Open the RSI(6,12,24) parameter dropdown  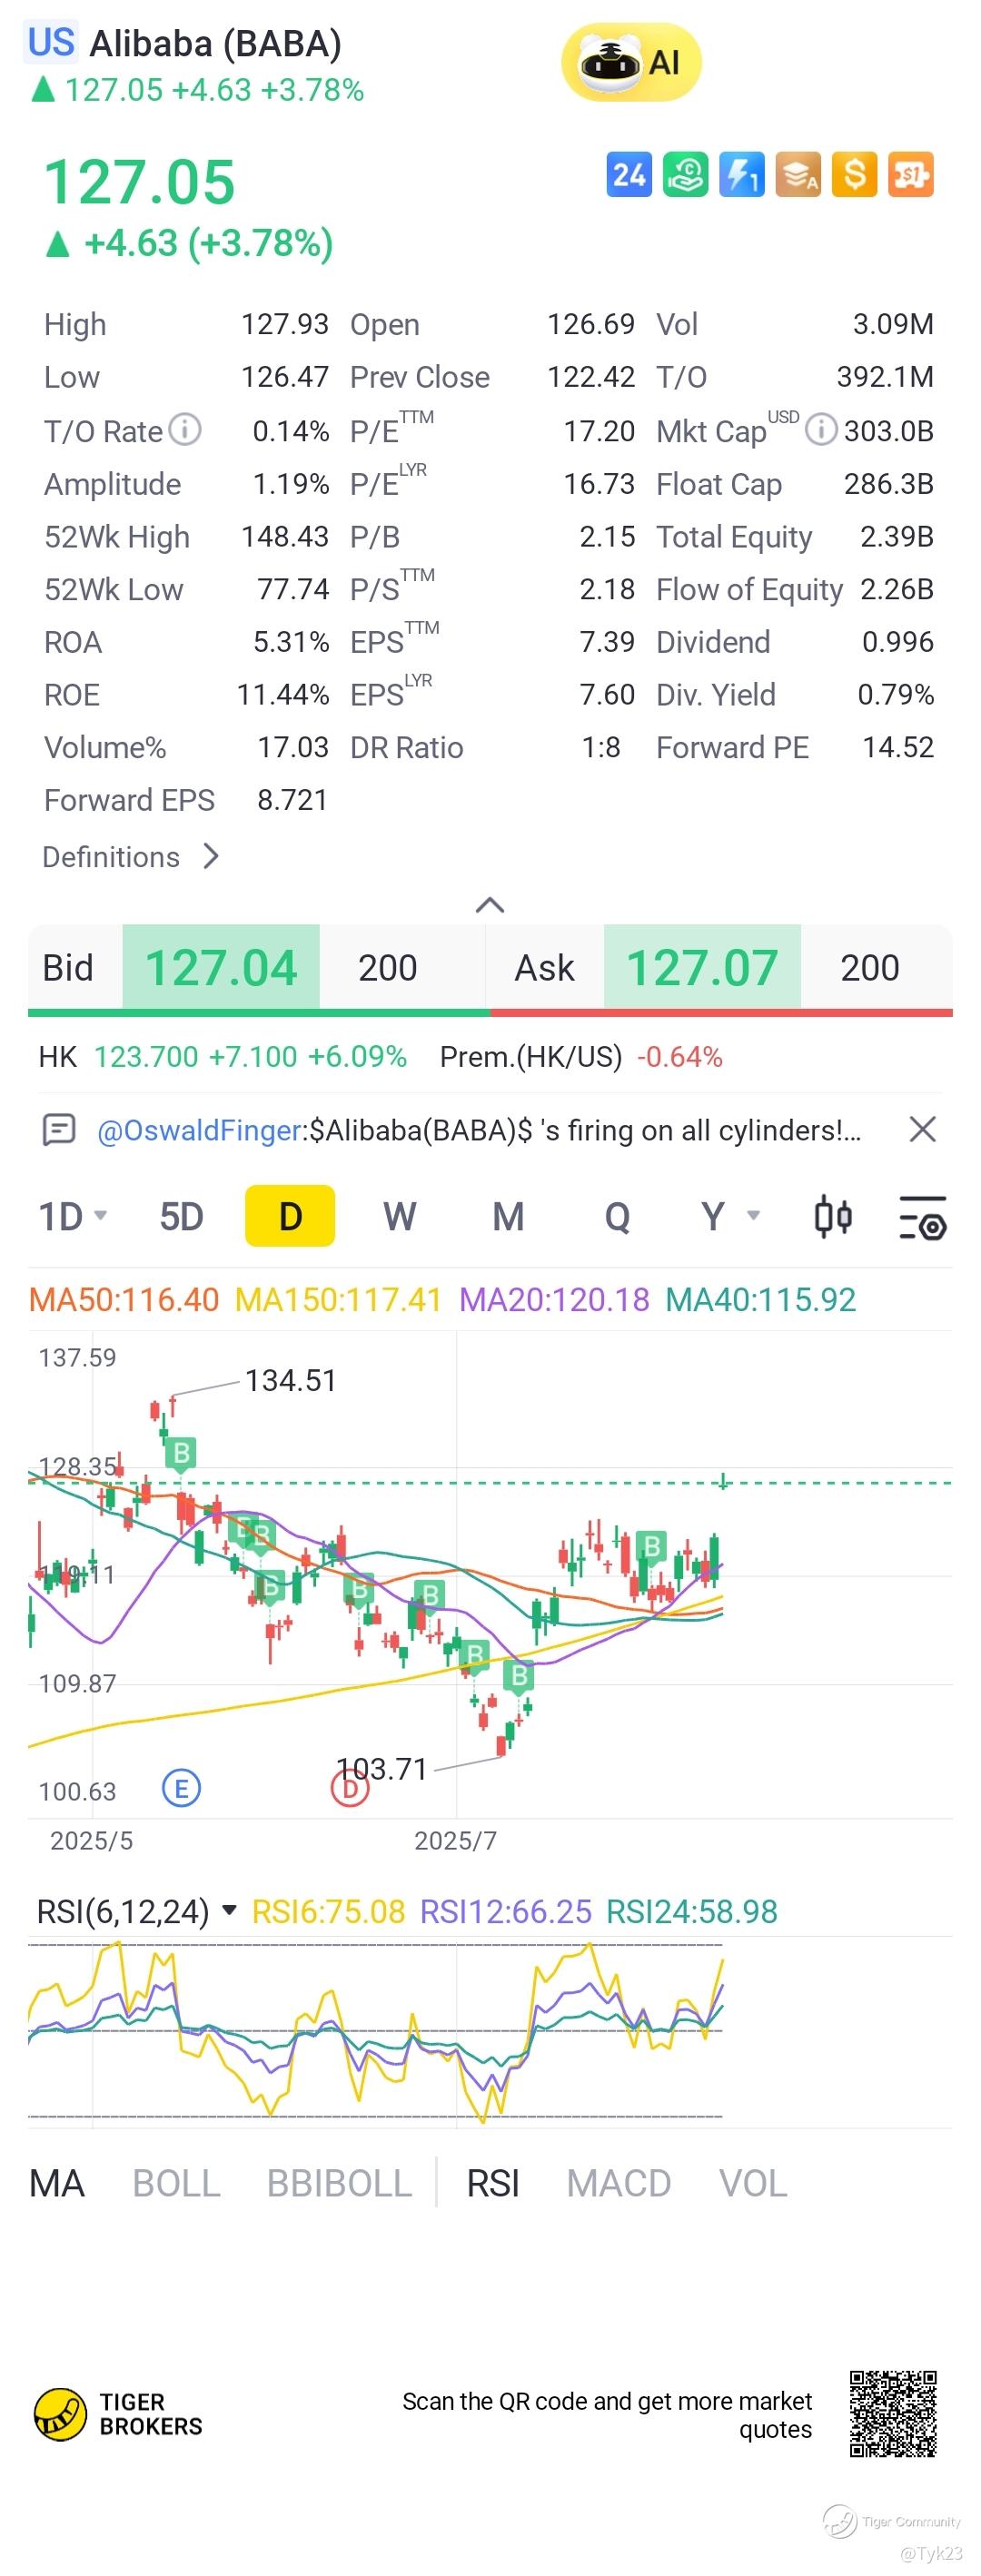click(137, 1911)
